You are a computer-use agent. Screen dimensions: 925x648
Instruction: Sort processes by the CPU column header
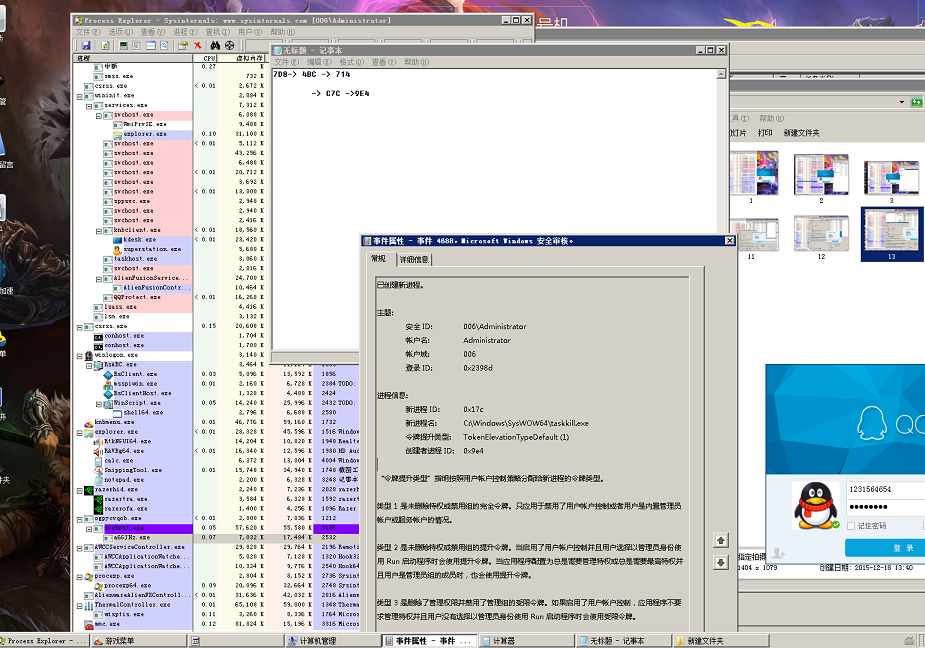(205, 58)
